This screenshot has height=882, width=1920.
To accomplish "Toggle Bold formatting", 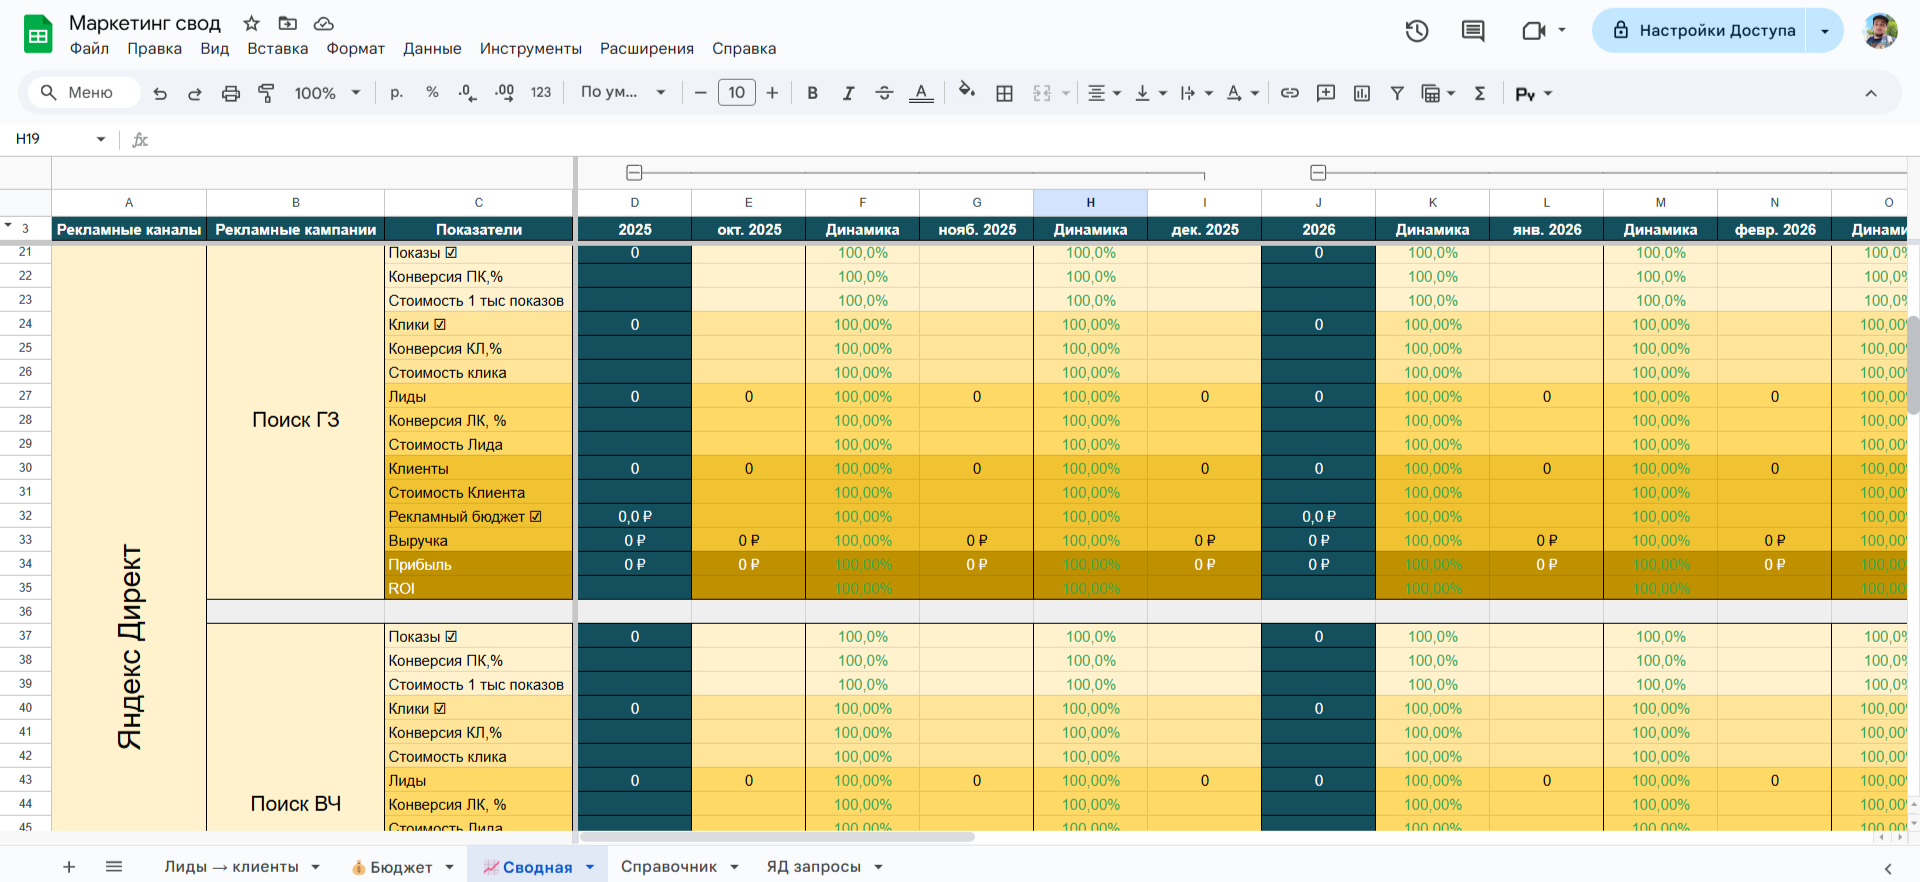I will pos(812,93).
